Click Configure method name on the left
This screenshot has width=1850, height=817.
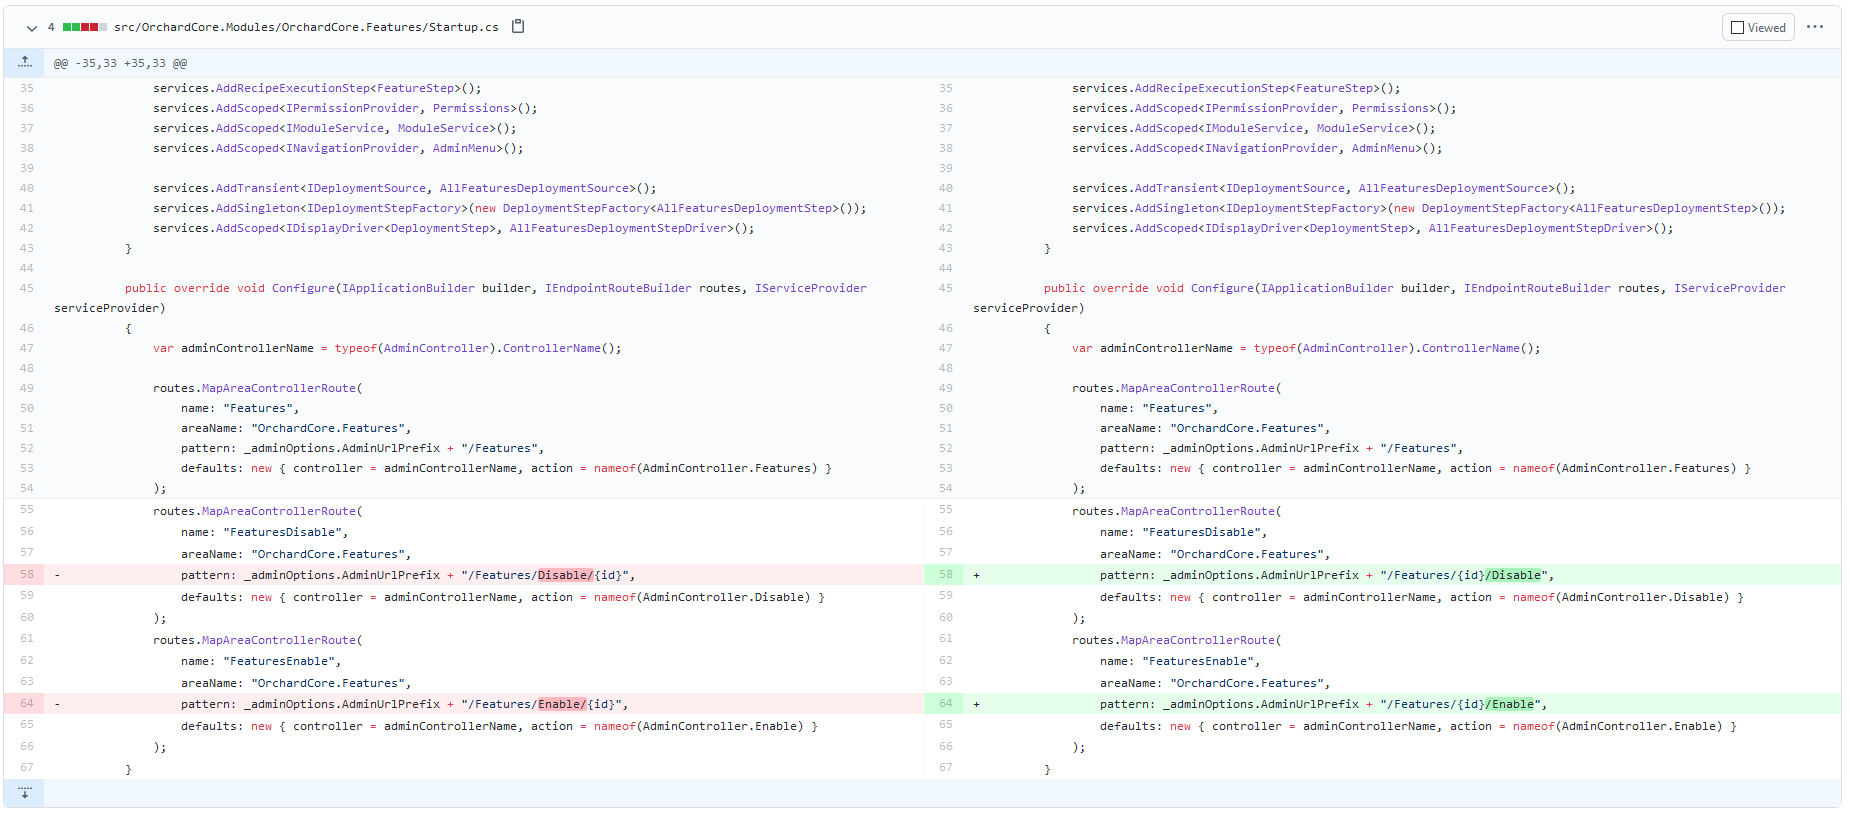pos(303,288)
